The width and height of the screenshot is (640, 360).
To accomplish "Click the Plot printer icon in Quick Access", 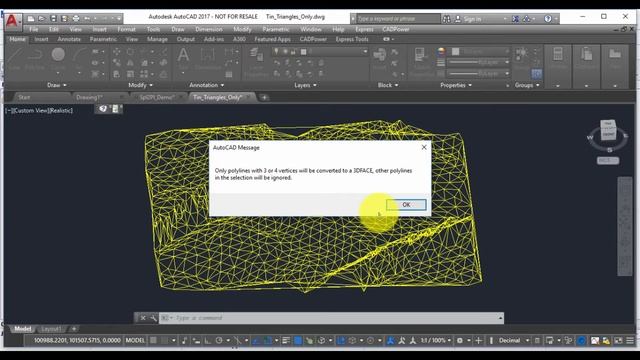I will 76,18.
